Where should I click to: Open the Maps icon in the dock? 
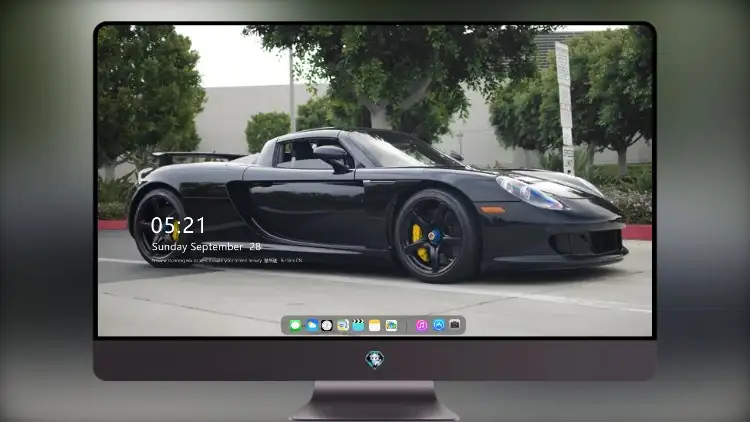(x=391, y=325)
